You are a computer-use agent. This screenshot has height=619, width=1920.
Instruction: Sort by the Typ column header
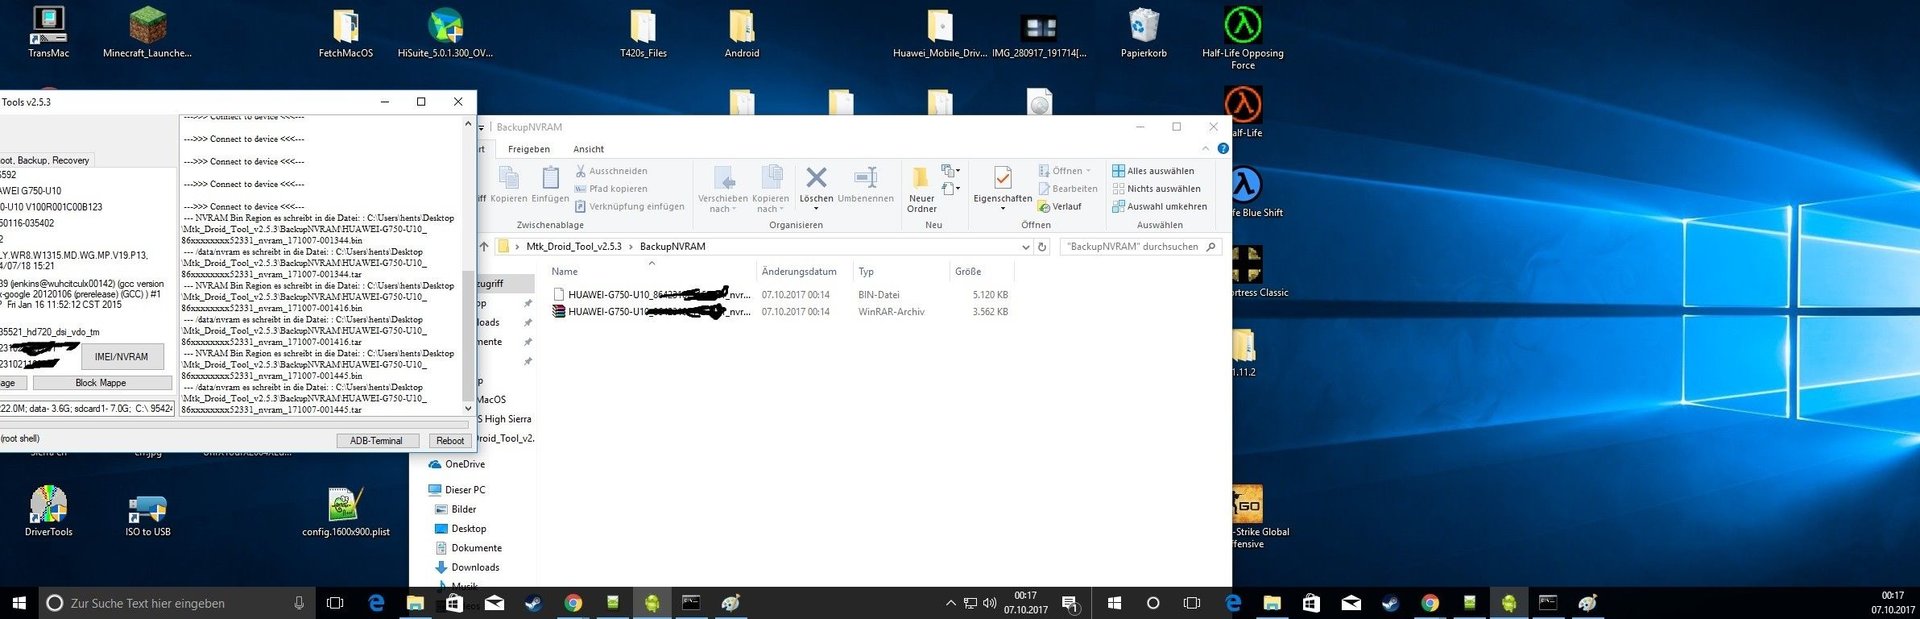point(900,272)
